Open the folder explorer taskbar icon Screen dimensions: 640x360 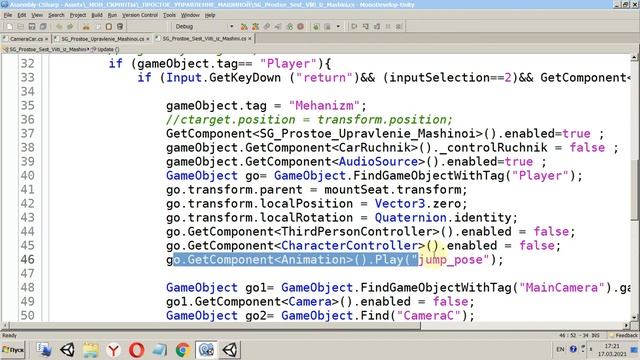90,350
